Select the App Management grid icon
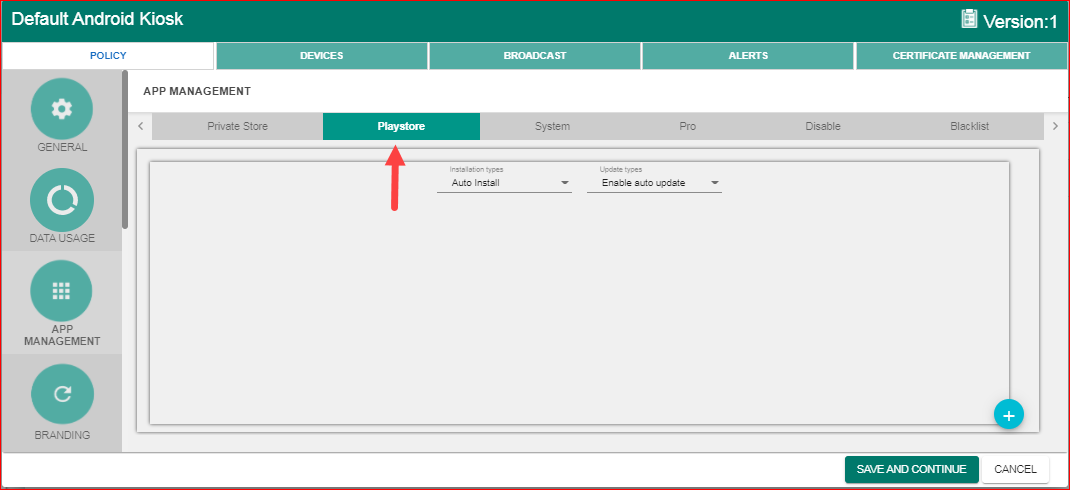 click(62, 291)
